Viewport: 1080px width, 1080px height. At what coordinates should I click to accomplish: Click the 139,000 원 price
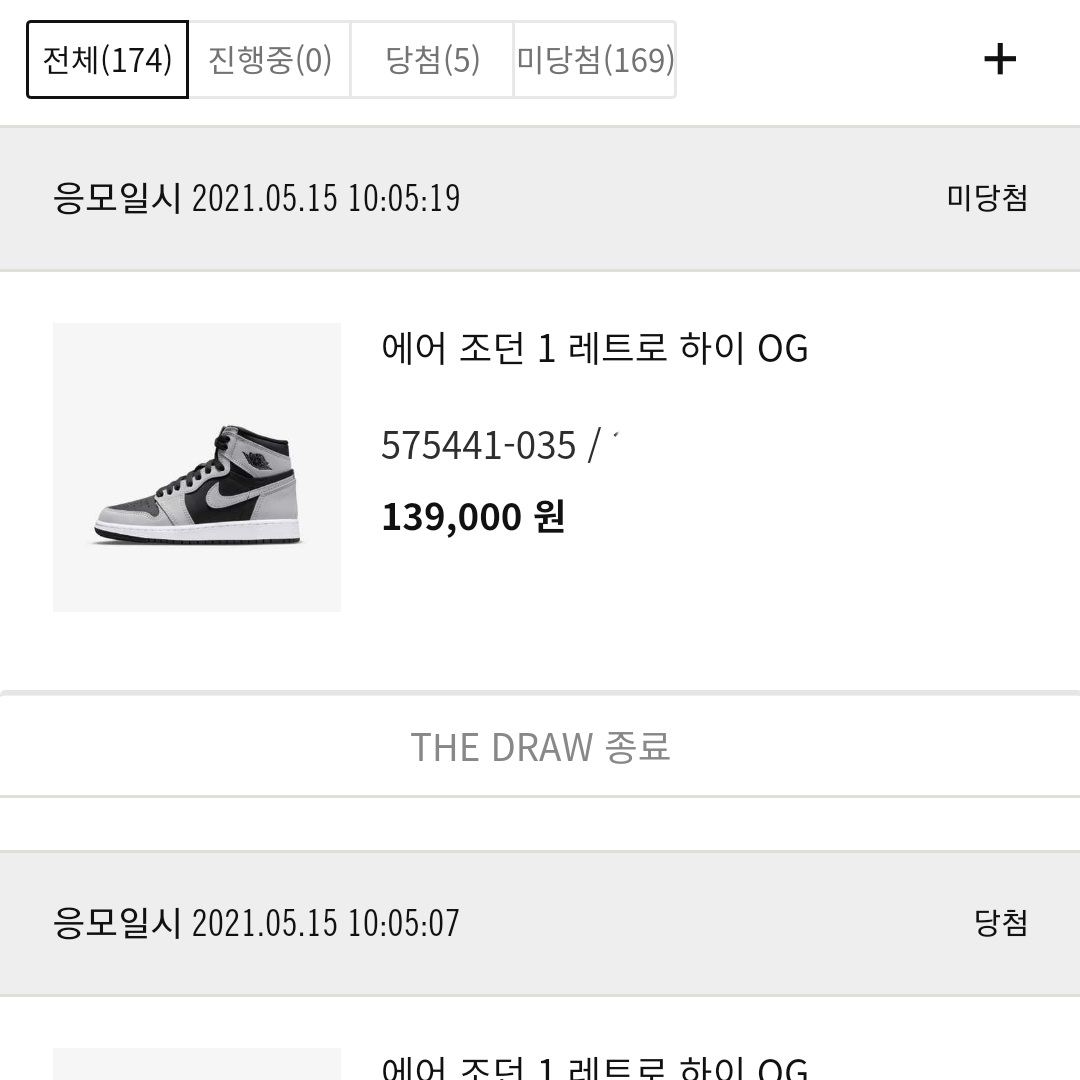(x=473, y=517)
